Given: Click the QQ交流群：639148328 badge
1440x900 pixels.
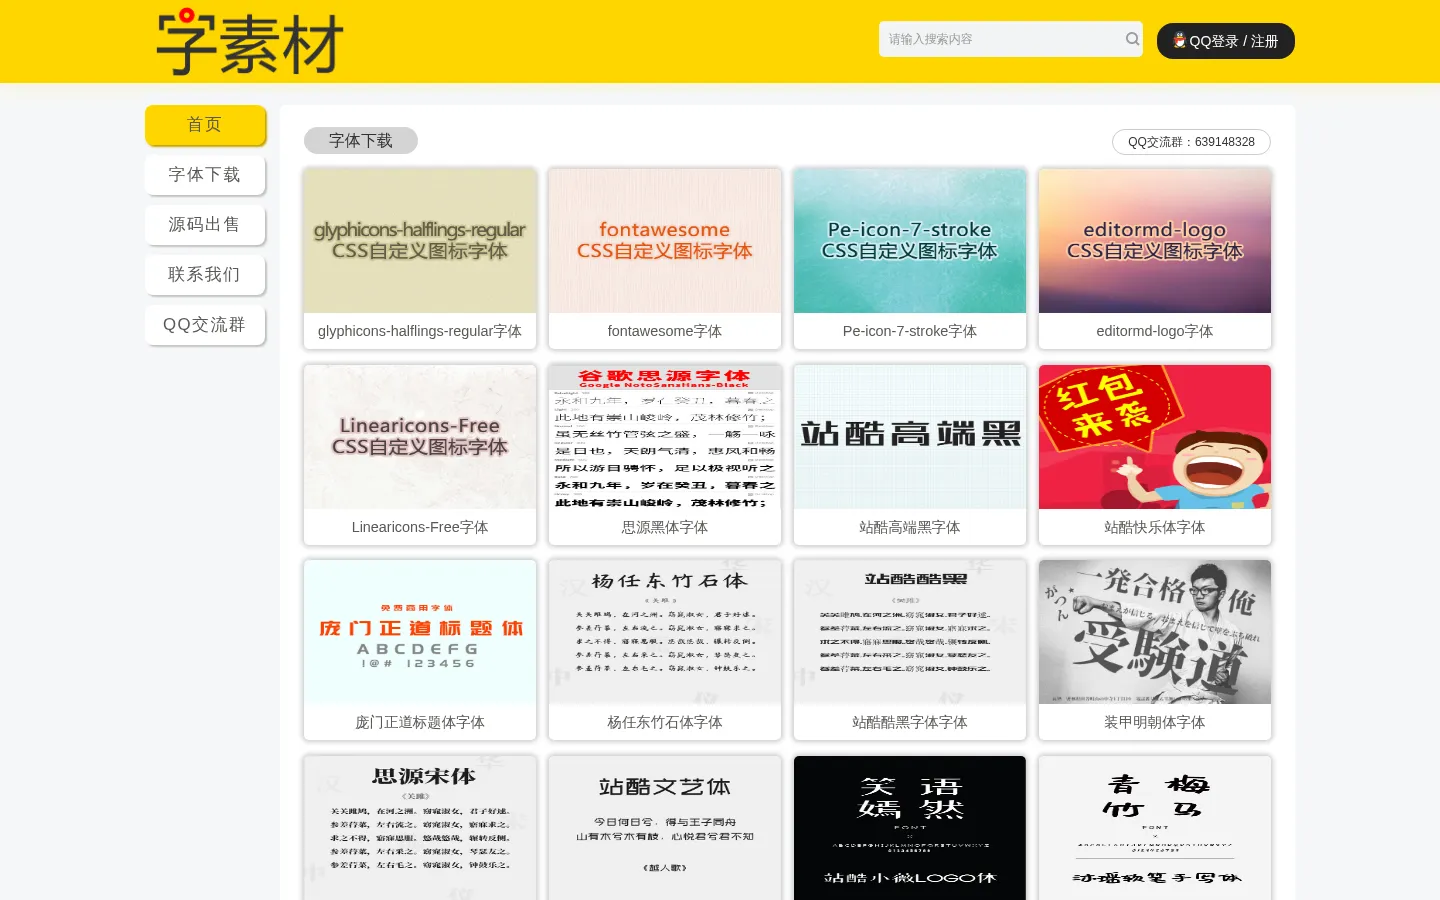Looking at the screenshot, I should (1191, 142).
